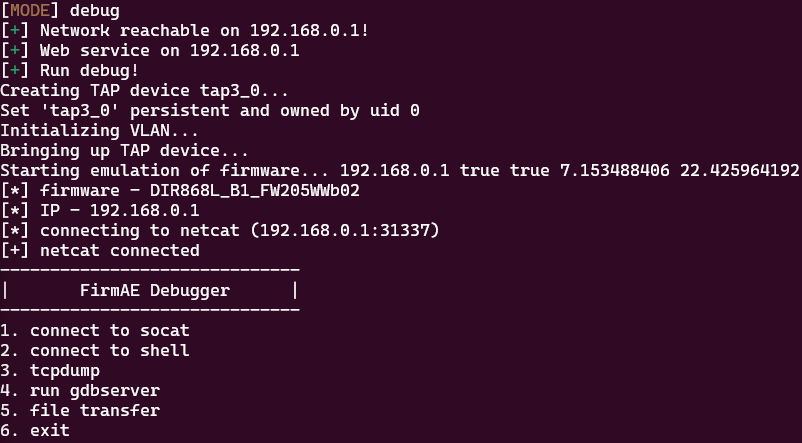Click the [MODE] debug line
The height and width of the screenshot is (443, 802).
pyautogui.click(x=60, y=11)
